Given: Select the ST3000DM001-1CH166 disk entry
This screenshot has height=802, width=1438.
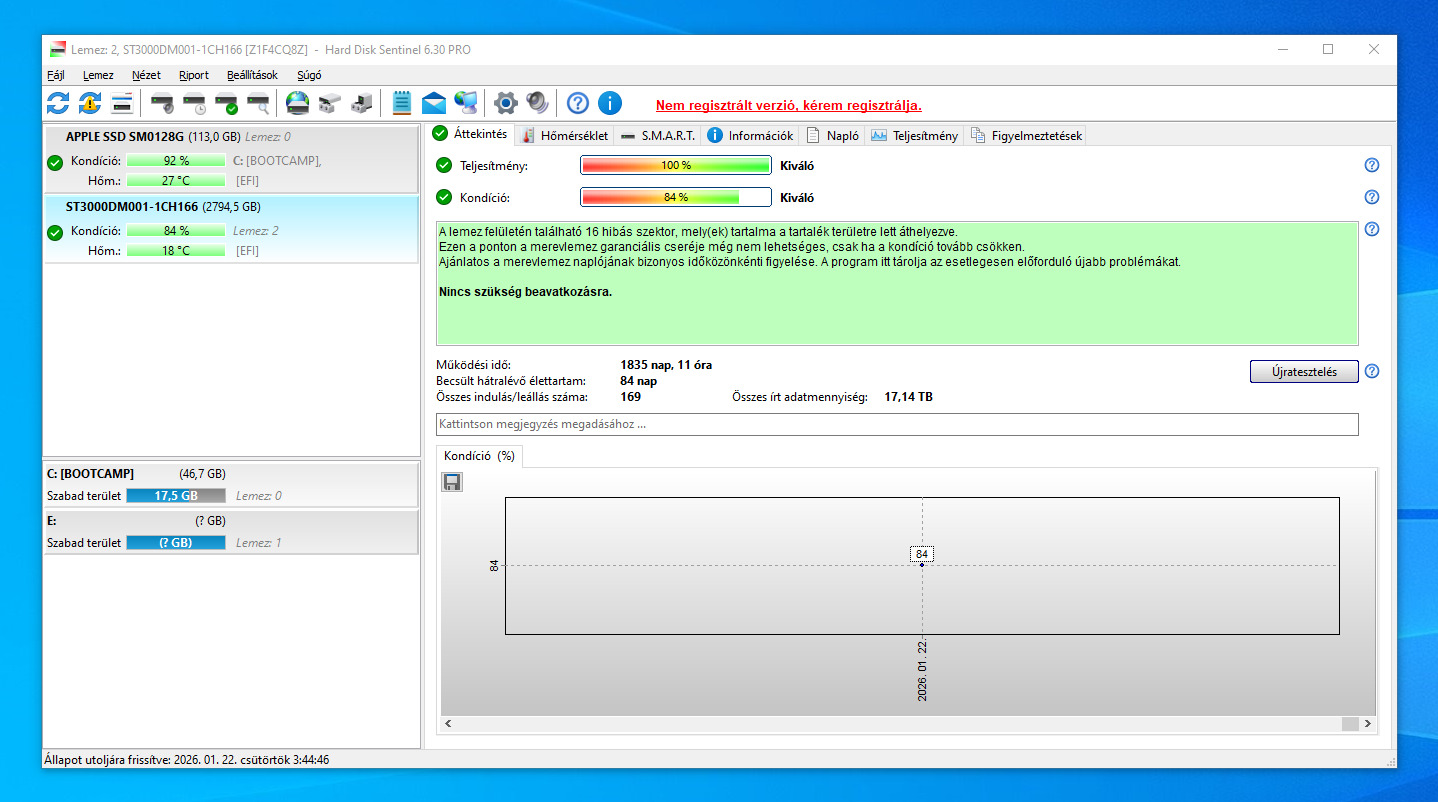Looking at the screenshot, I should tap(231, 229).
